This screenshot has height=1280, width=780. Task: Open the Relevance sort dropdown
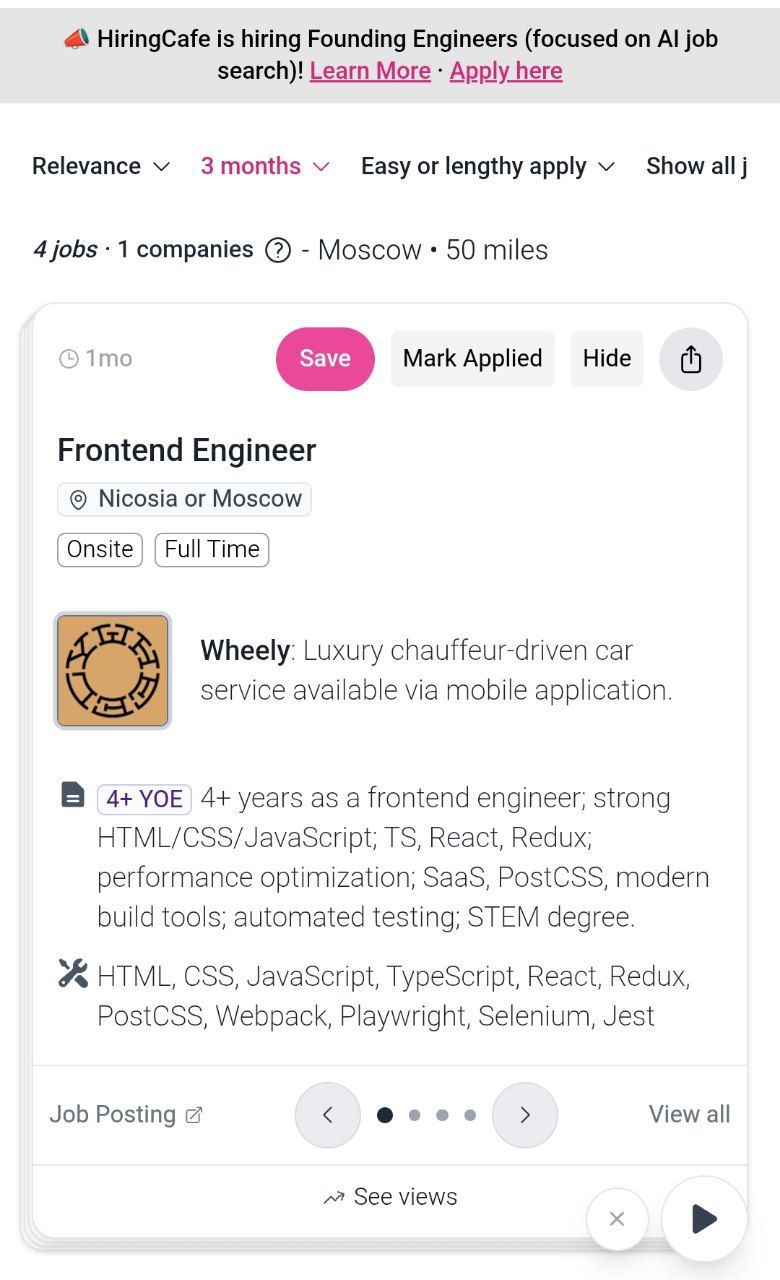pos(101,166)
